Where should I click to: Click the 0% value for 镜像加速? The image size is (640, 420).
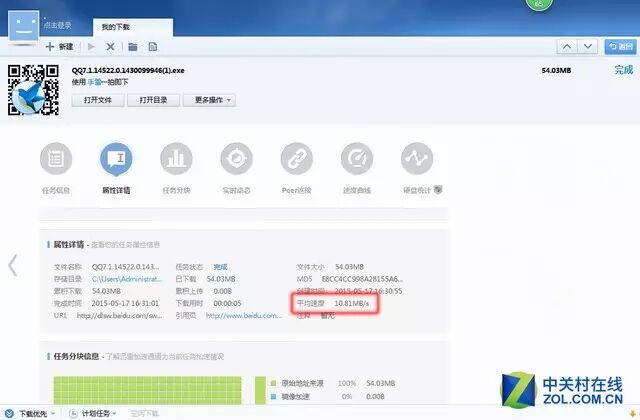click(347, 396)
